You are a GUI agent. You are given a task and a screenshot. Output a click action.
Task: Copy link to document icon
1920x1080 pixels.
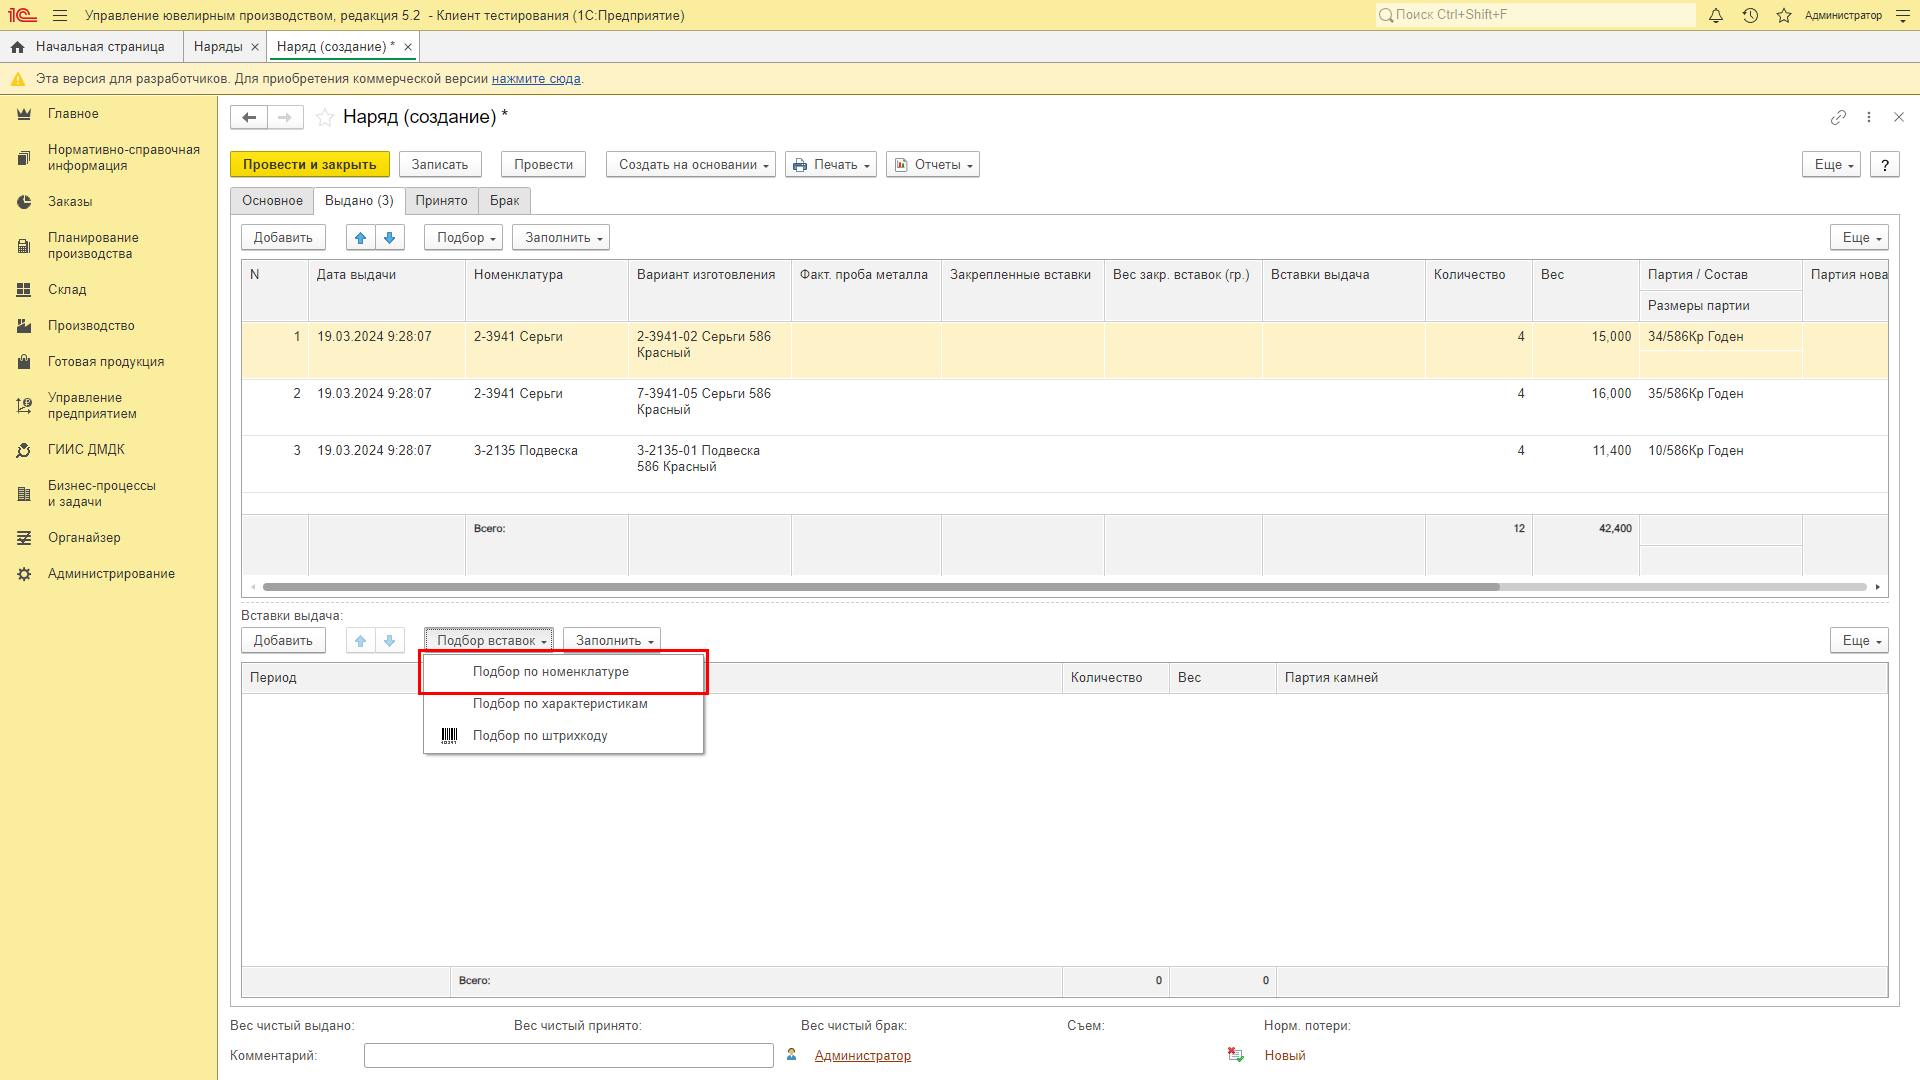coord(1838,117)
